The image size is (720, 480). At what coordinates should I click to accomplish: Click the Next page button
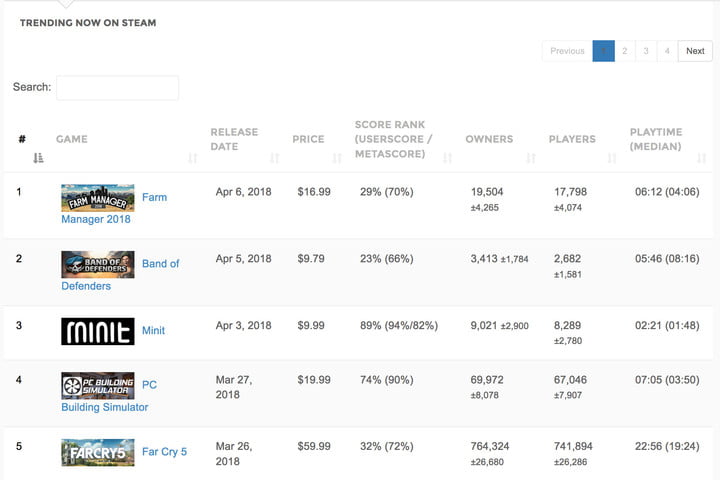[x=695, y=51]
